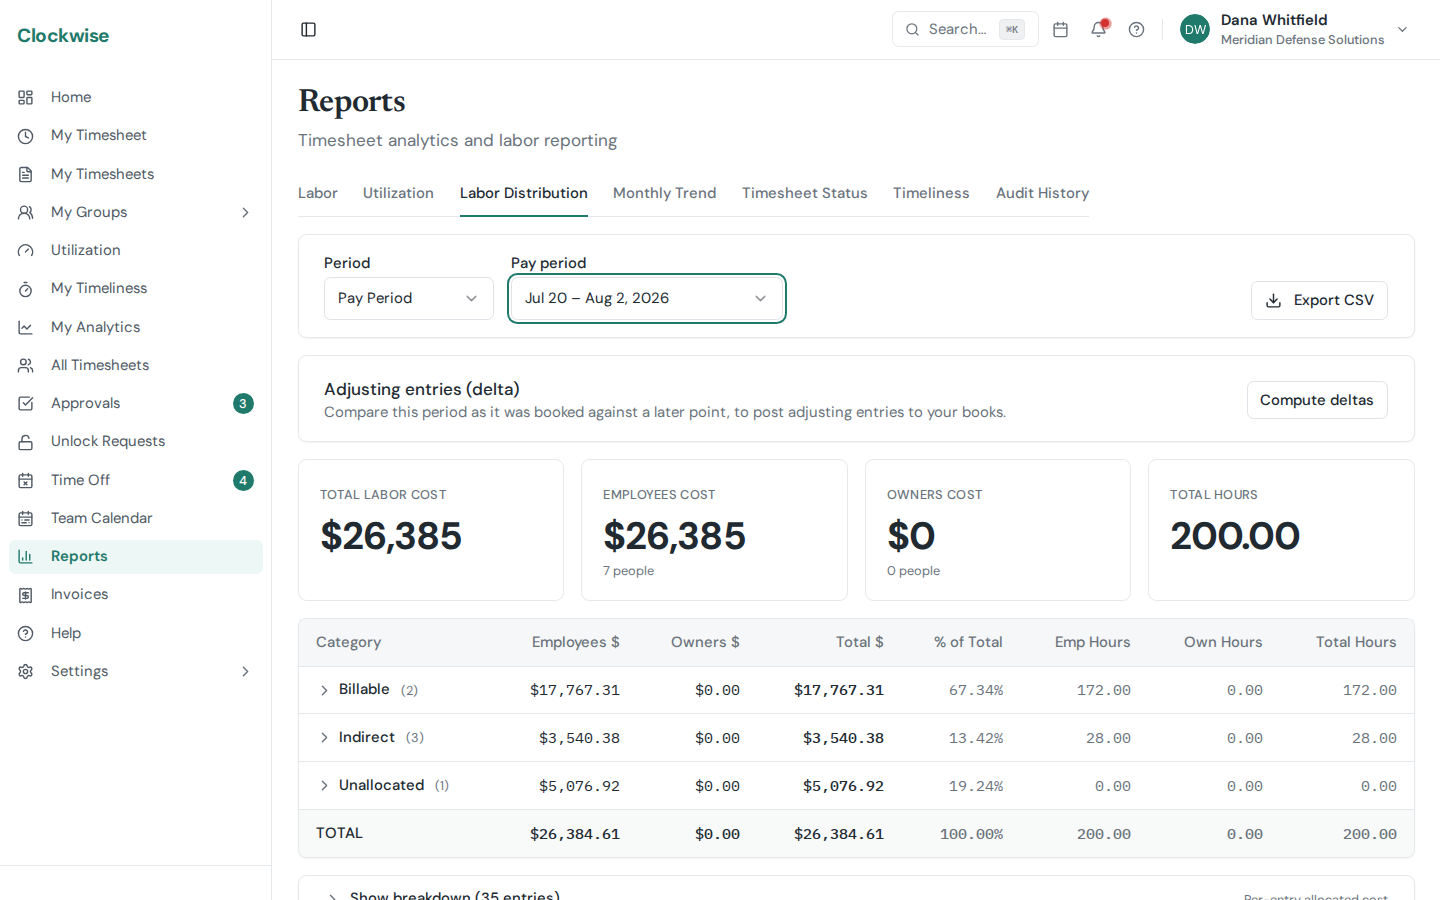Go to Invoices page
The height and width of the screenshot is (900, 1440).
[x=136, y=595]
